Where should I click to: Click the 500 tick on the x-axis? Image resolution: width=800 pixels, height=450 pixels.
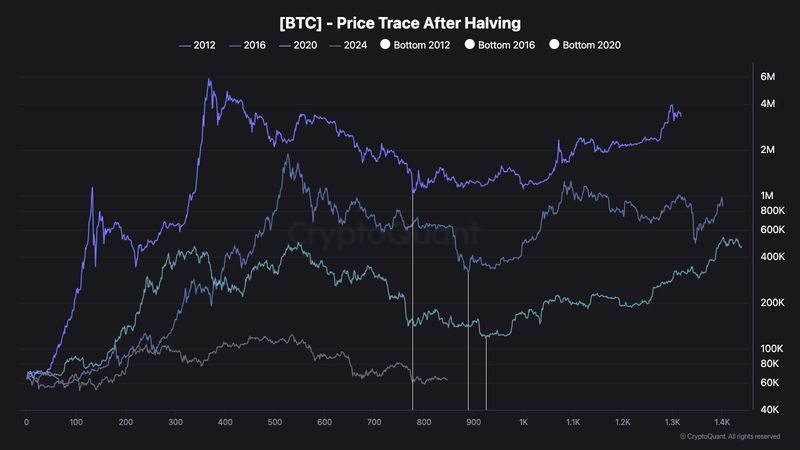click(x=274, y=422)
